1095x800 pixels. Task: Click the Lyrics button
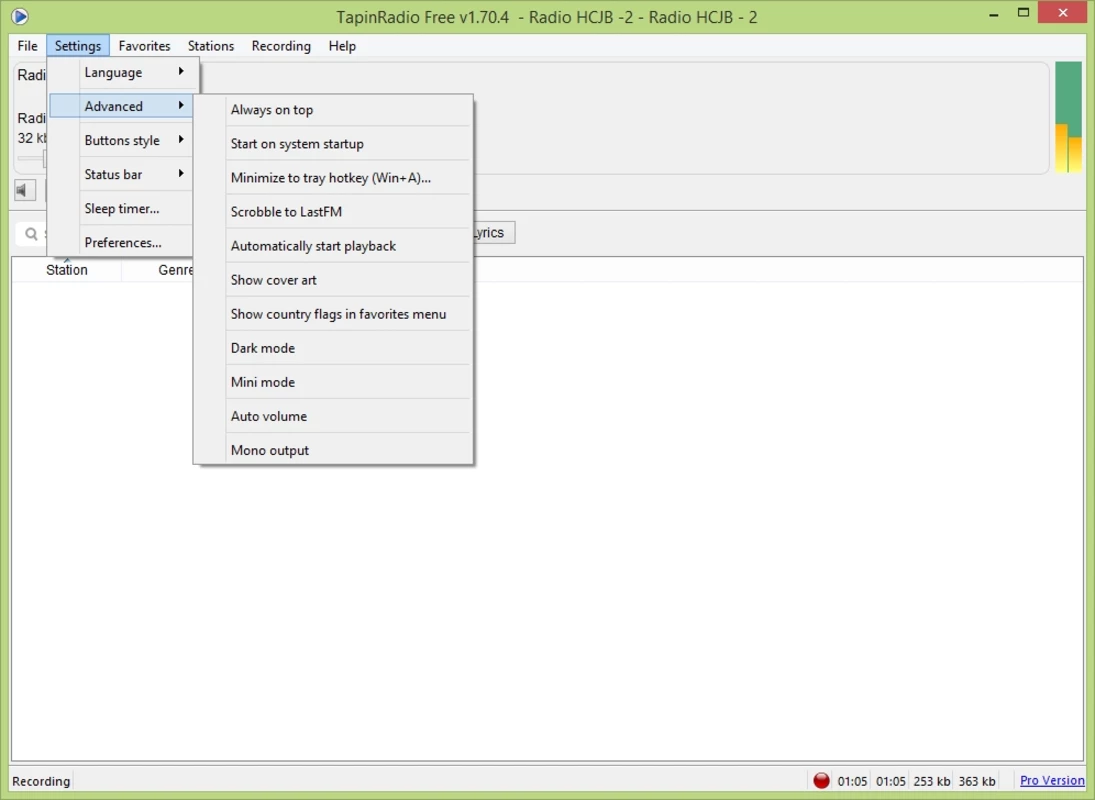[x=492, y=233]
